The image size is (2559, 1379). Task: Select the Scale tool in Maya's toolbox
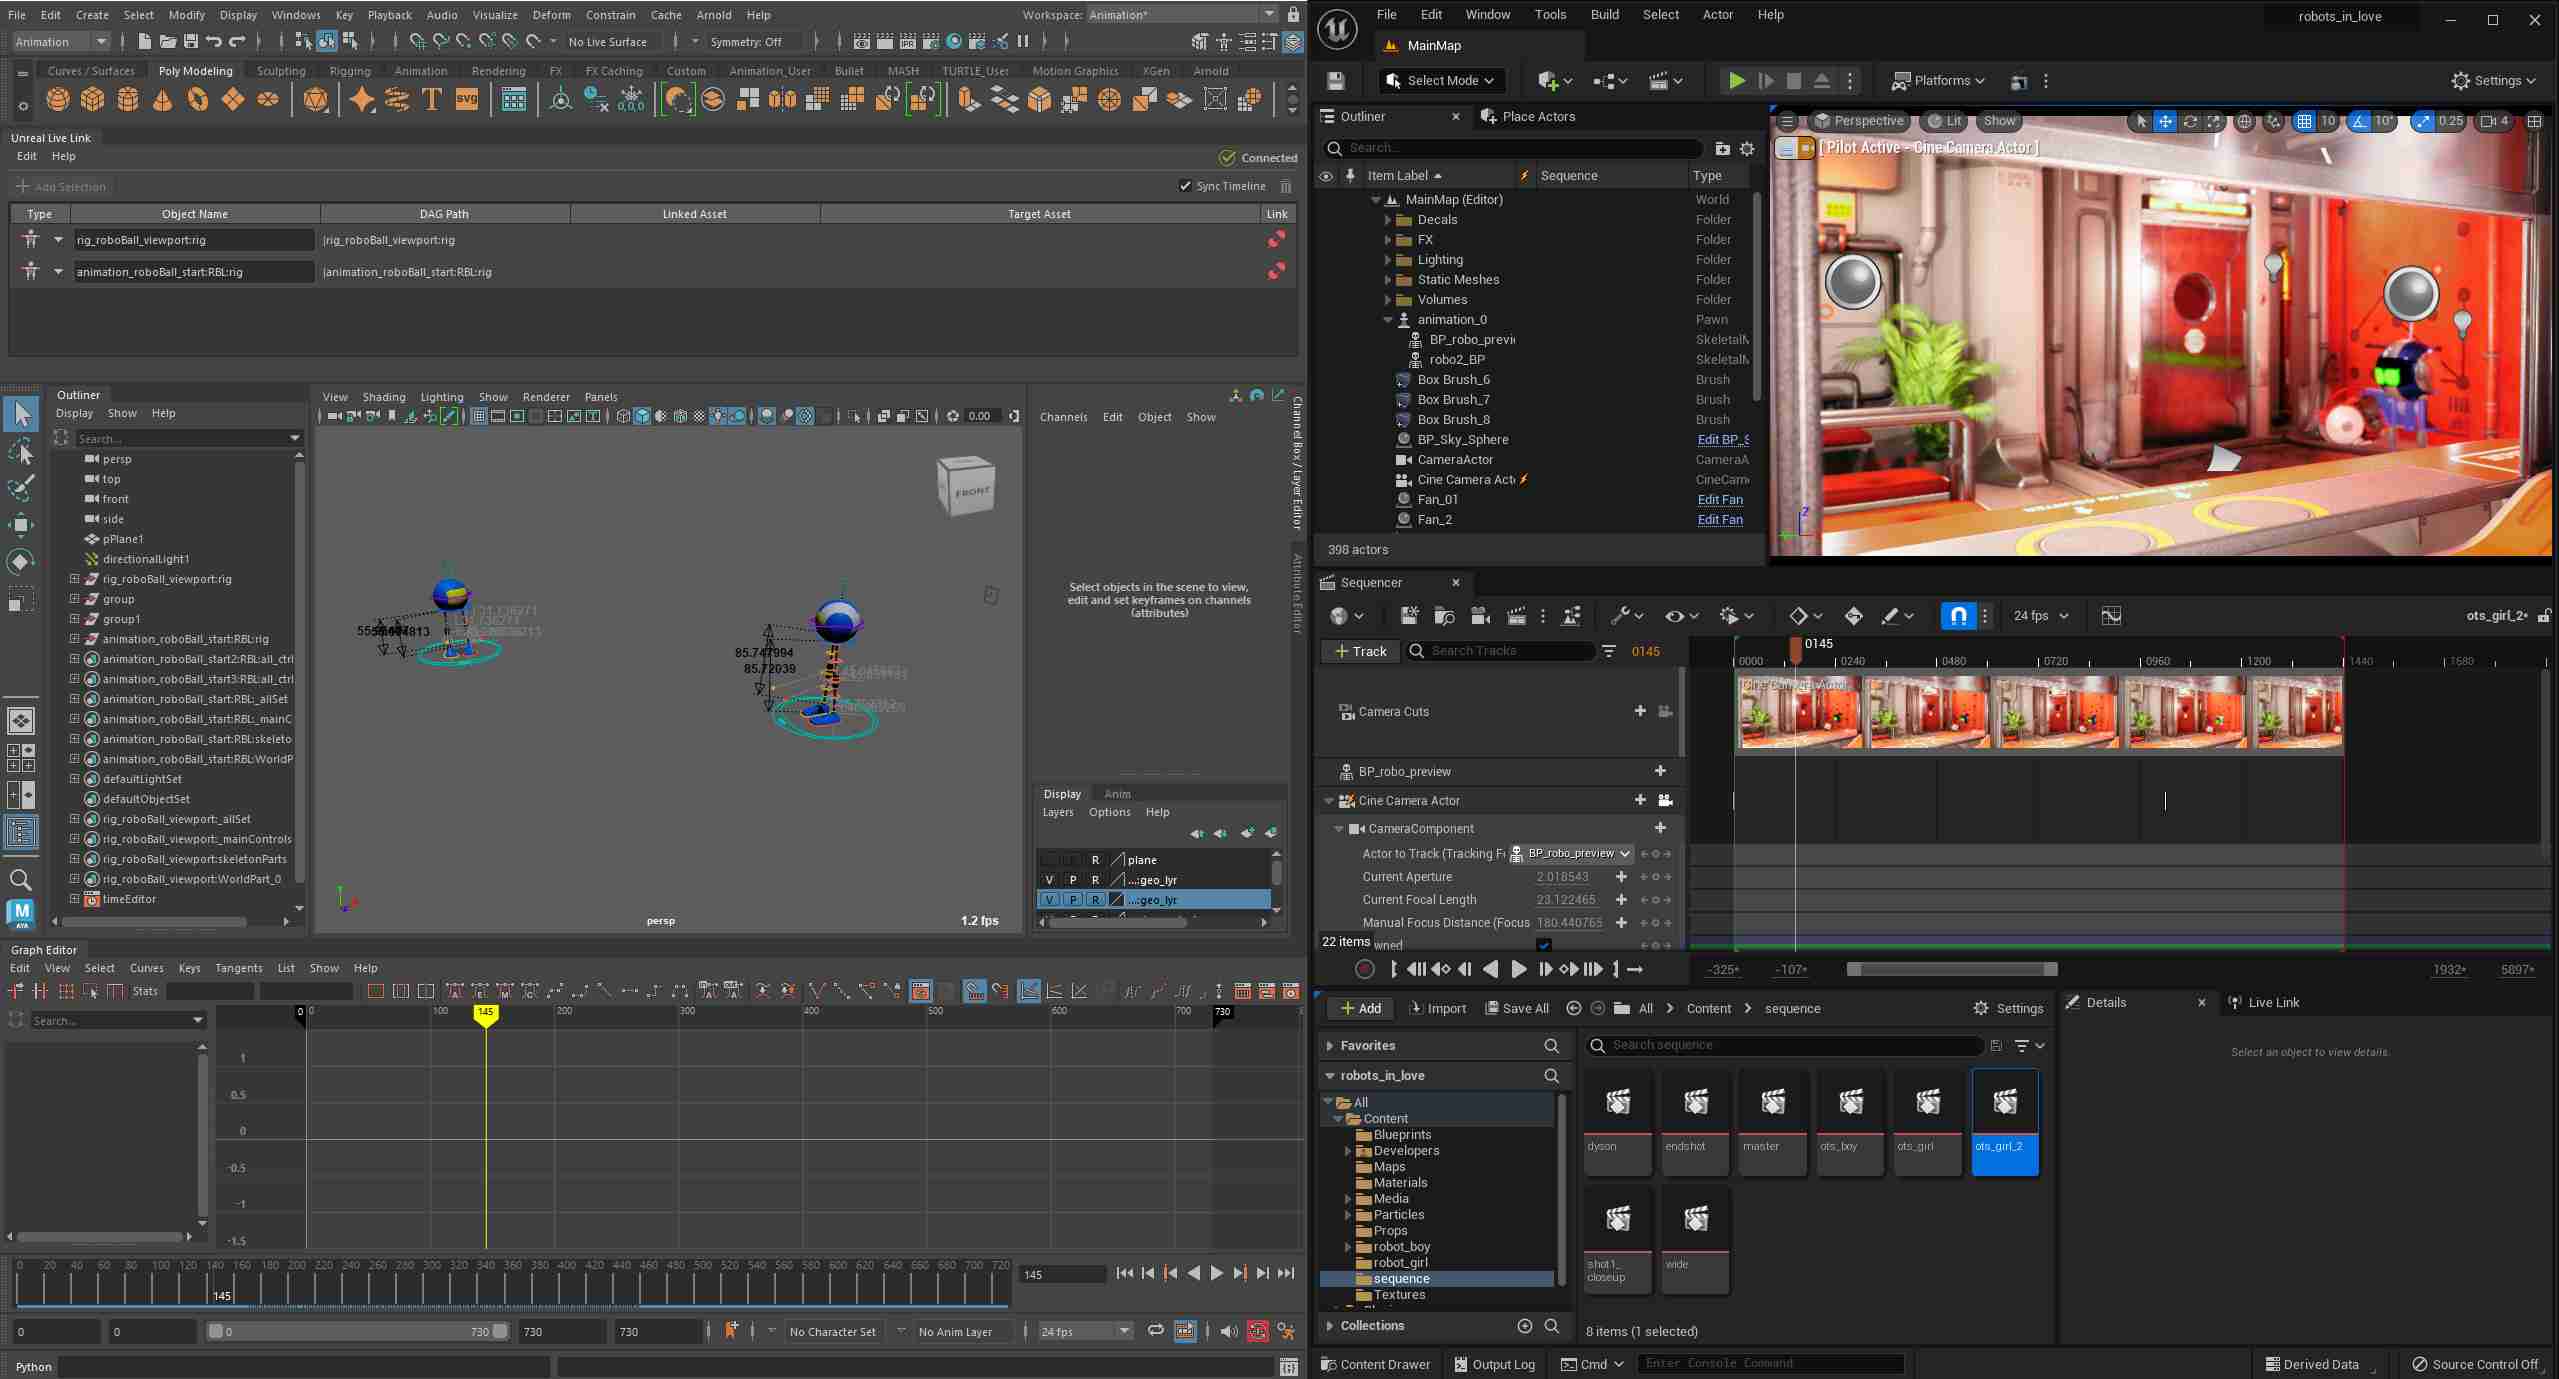tap(21, 598)
